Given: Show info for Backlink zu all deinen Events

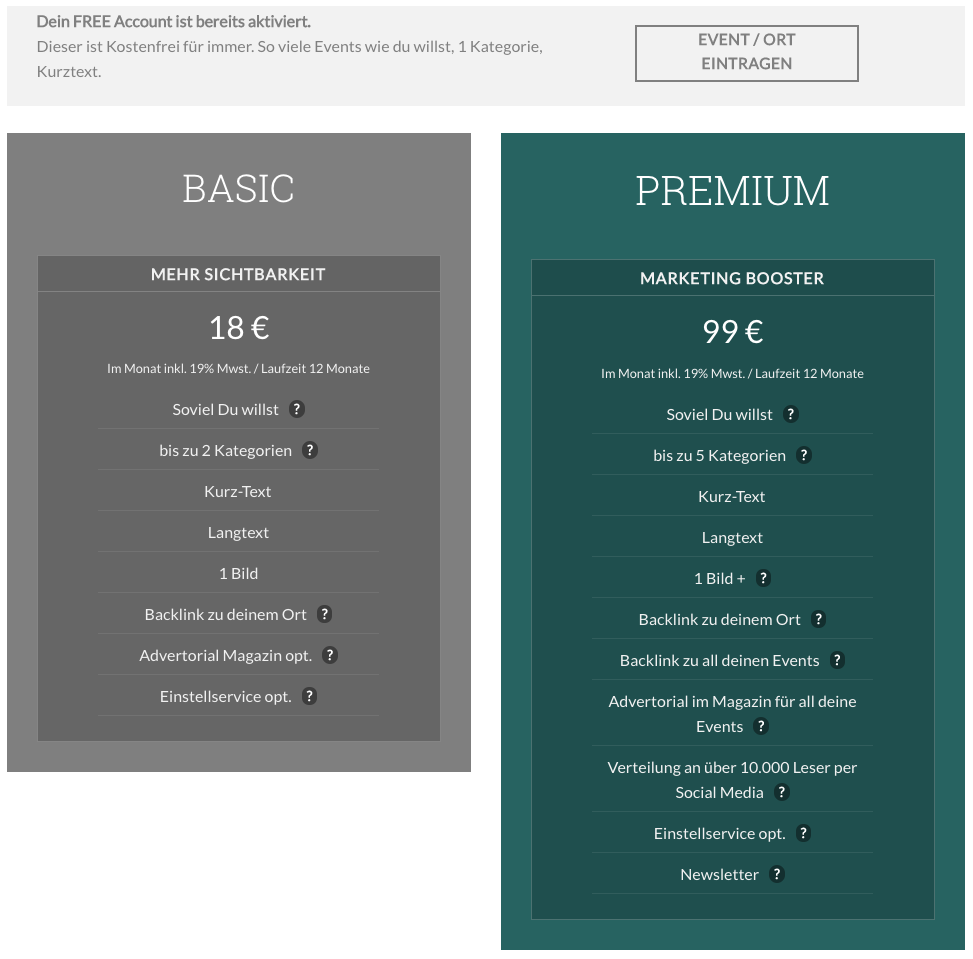Looking at the screenshot, I should pos(837,660).
